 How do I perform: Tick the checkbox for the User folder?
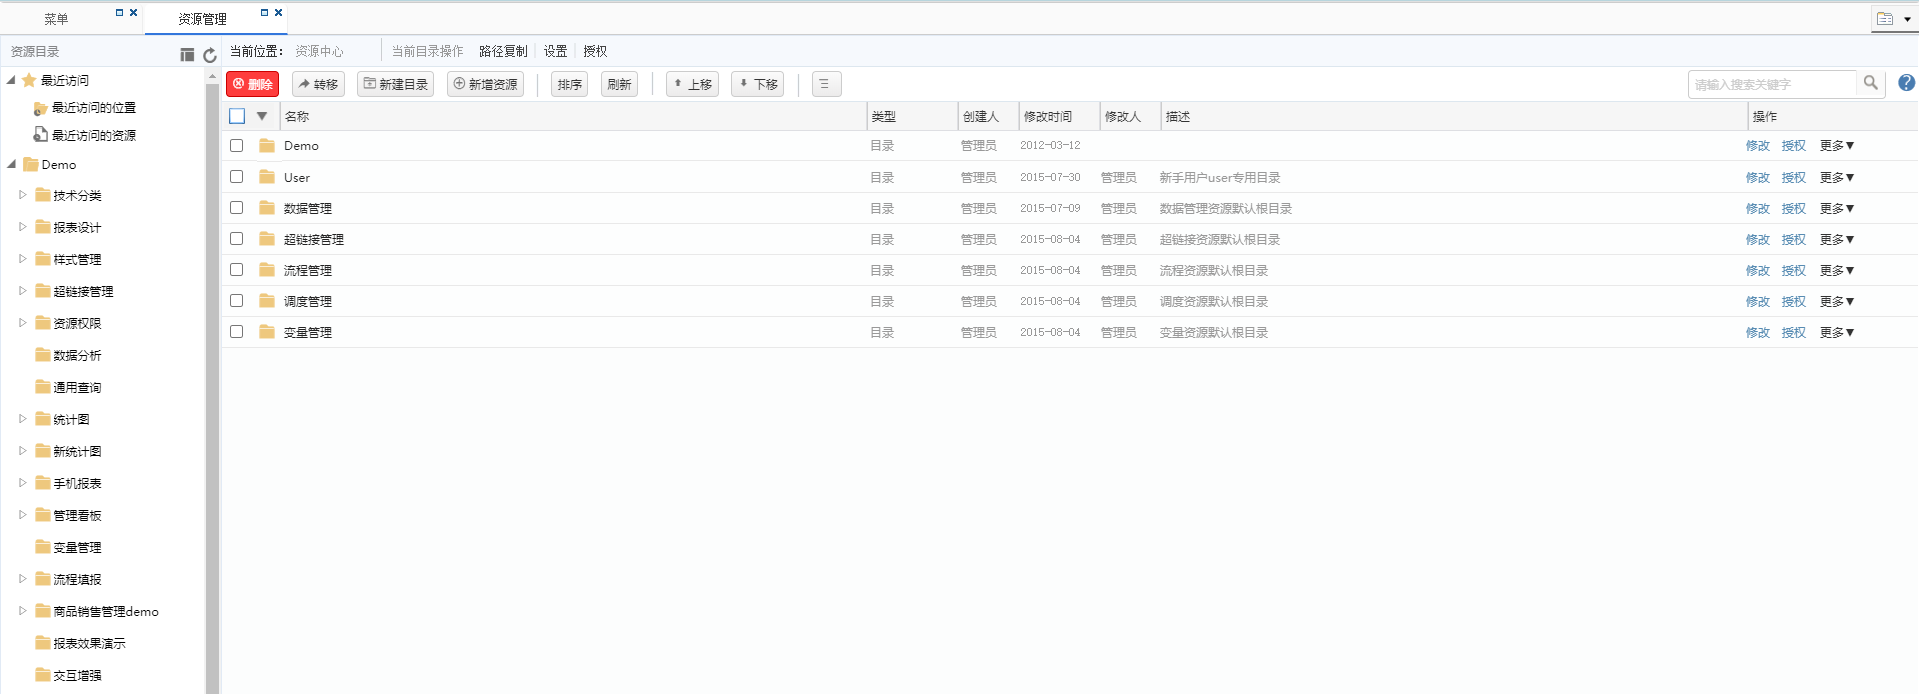coord(237,177)
